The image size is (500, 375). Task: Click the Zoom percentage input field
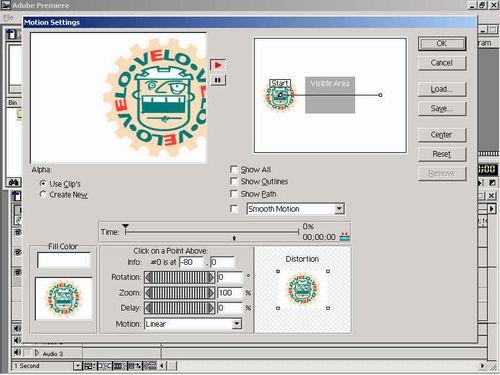(x=230, y=293)
